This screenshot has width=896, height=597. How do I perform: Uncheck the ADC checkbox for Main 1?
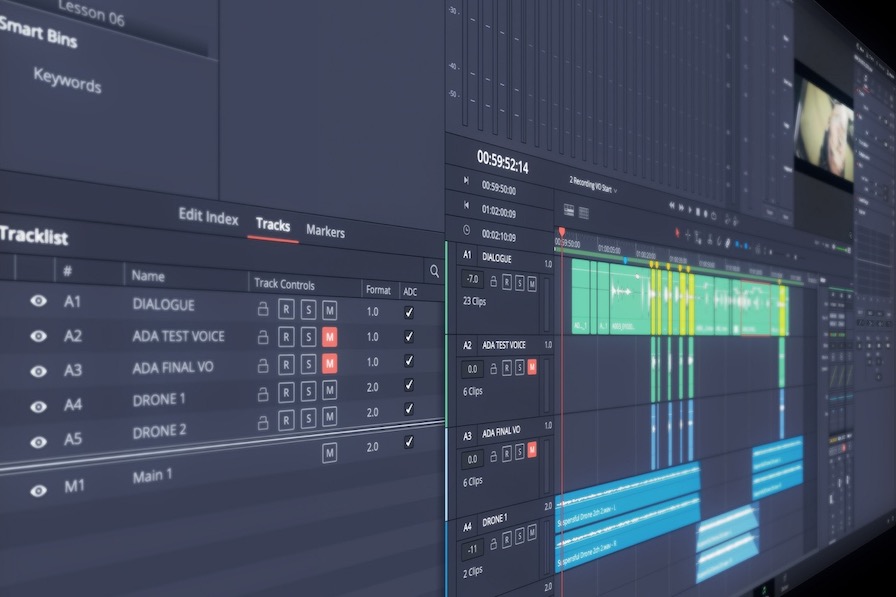[x=409, y=442]
